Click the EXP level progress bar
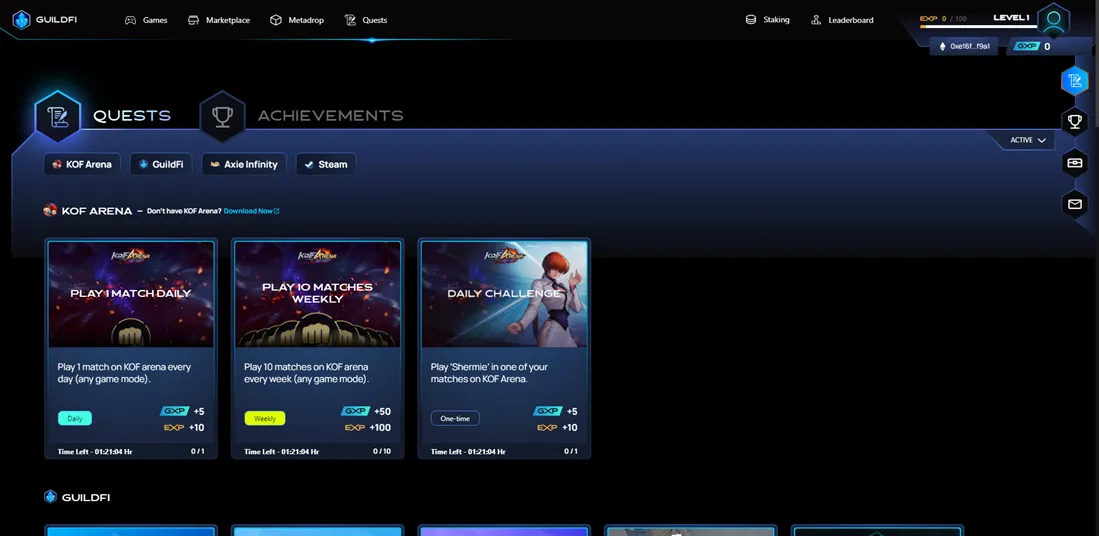 (x=978, y=27)
